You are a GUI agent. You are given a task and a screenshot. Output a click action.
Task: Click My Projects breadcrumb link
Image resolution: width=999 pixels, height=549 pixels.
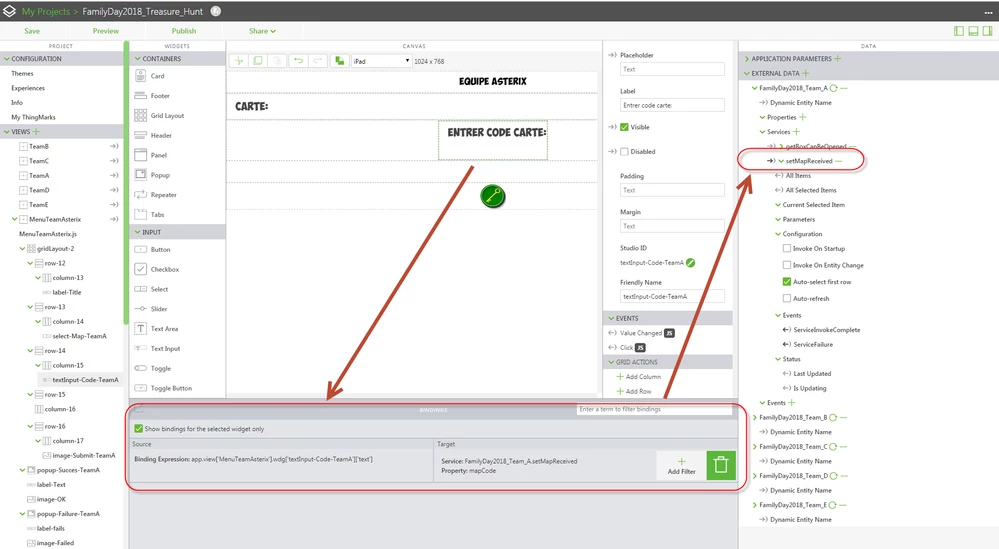pos(46,11)
